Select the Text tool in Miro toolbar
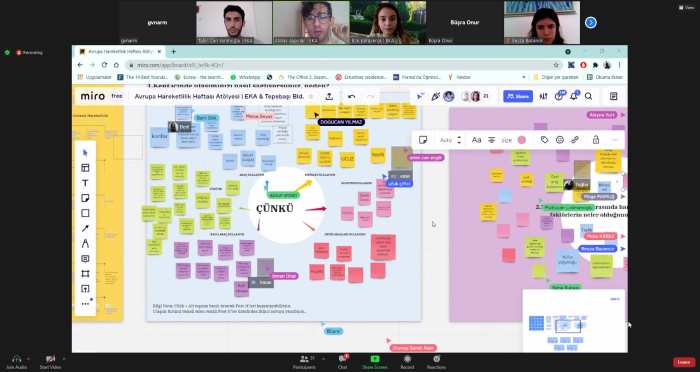The width and height of the screenshot is (700, 372). 85,183
